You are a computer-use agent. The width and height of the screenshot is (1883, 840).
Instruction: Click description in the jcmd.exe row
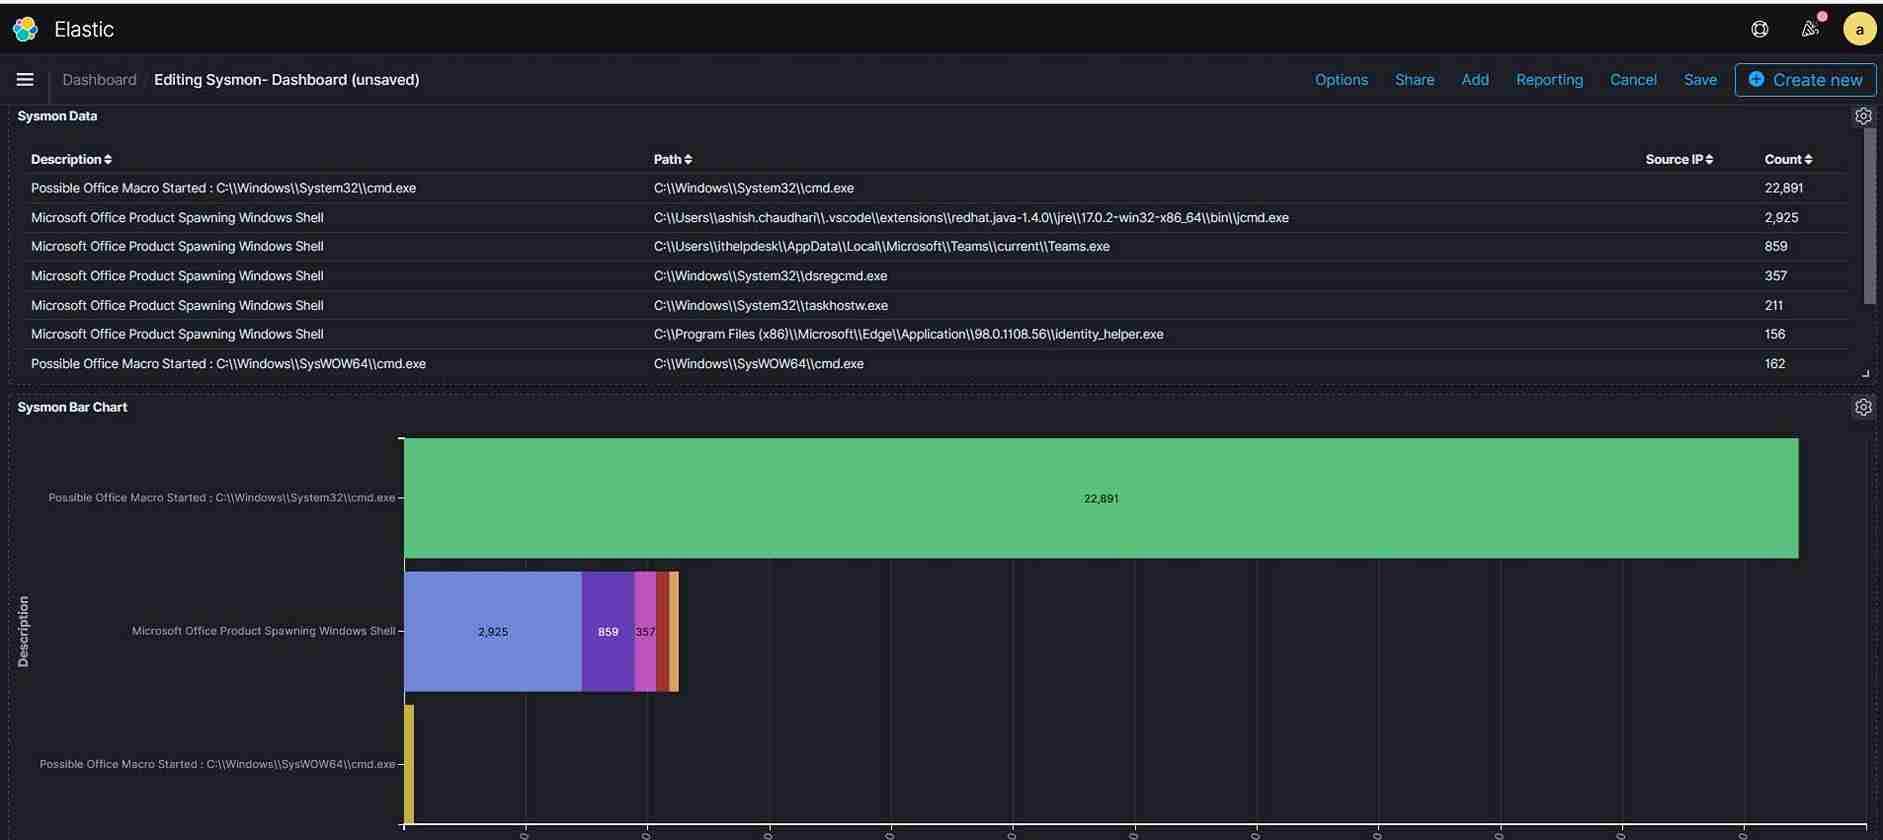[177, 217]
